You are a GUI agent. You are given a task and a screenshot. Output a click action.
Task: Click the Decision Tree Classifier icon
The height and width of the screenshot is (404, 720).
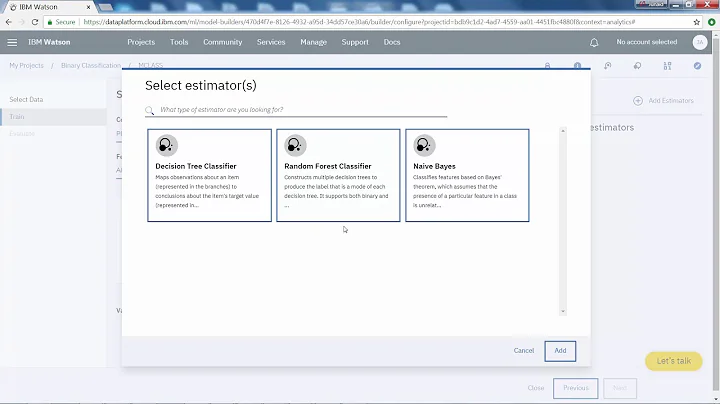click(167, 146)
